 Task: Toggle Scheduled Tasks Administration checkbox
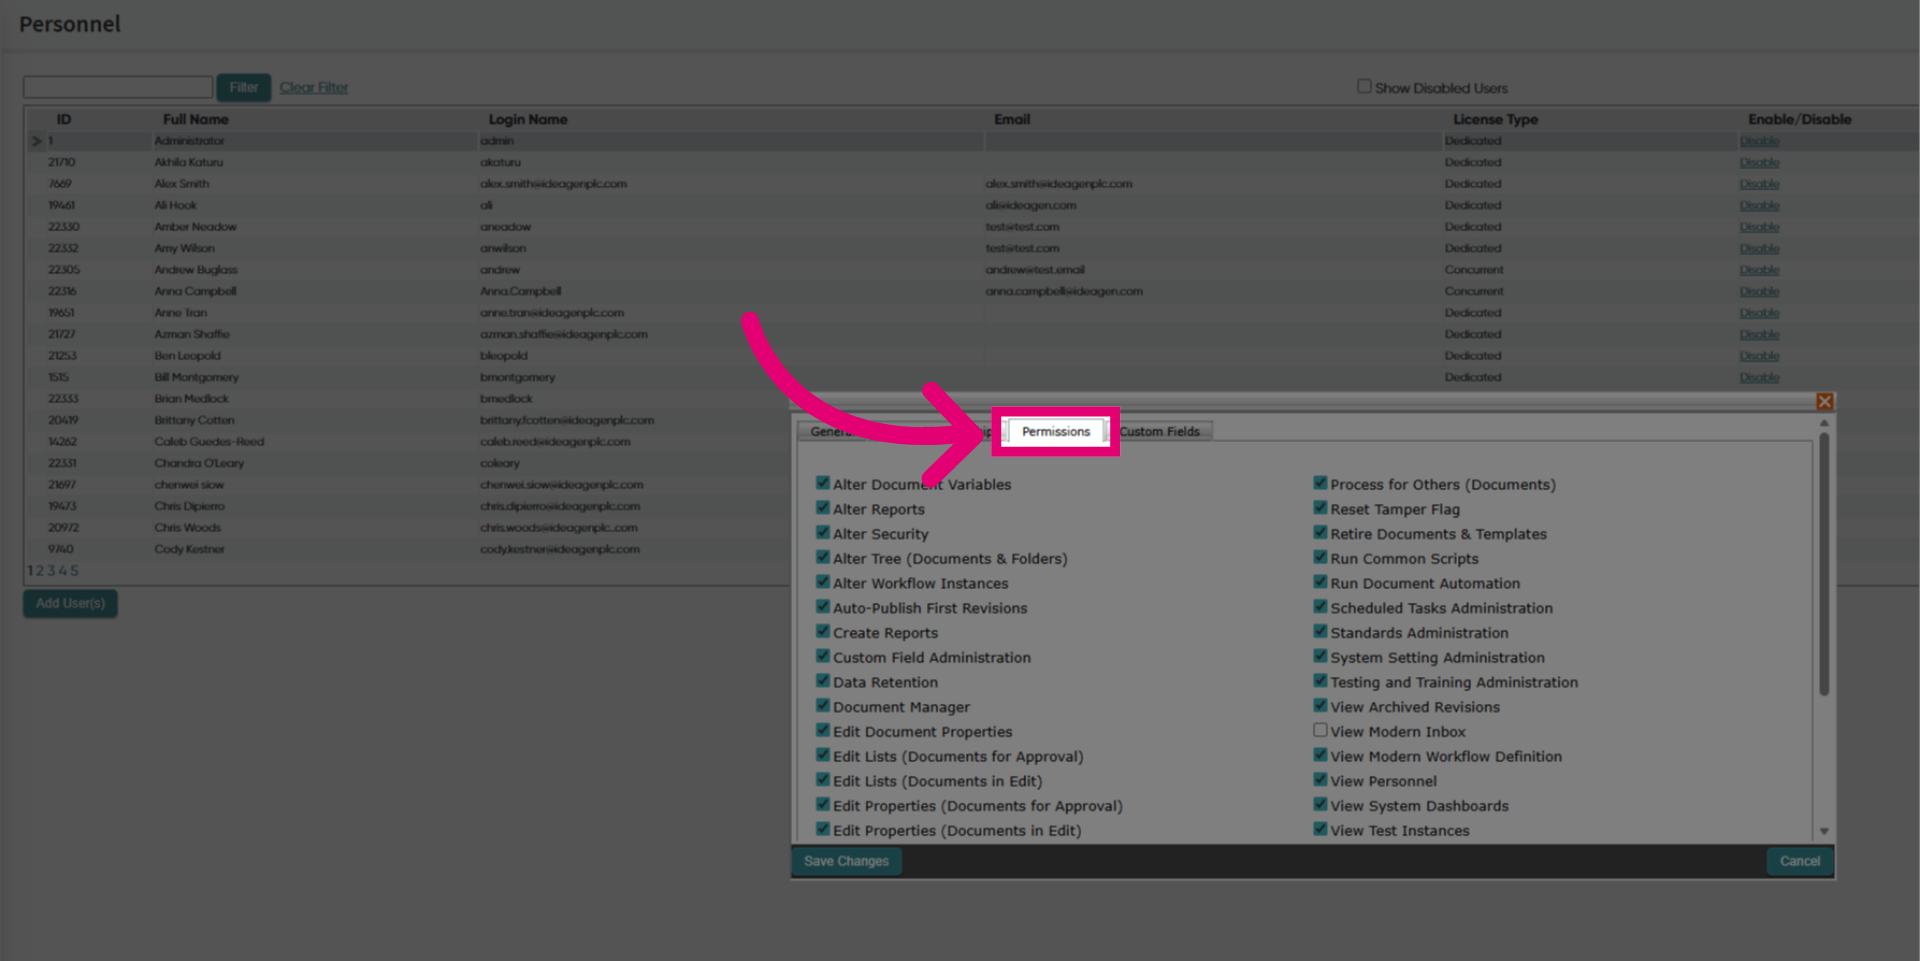(x=1320, y=607)
